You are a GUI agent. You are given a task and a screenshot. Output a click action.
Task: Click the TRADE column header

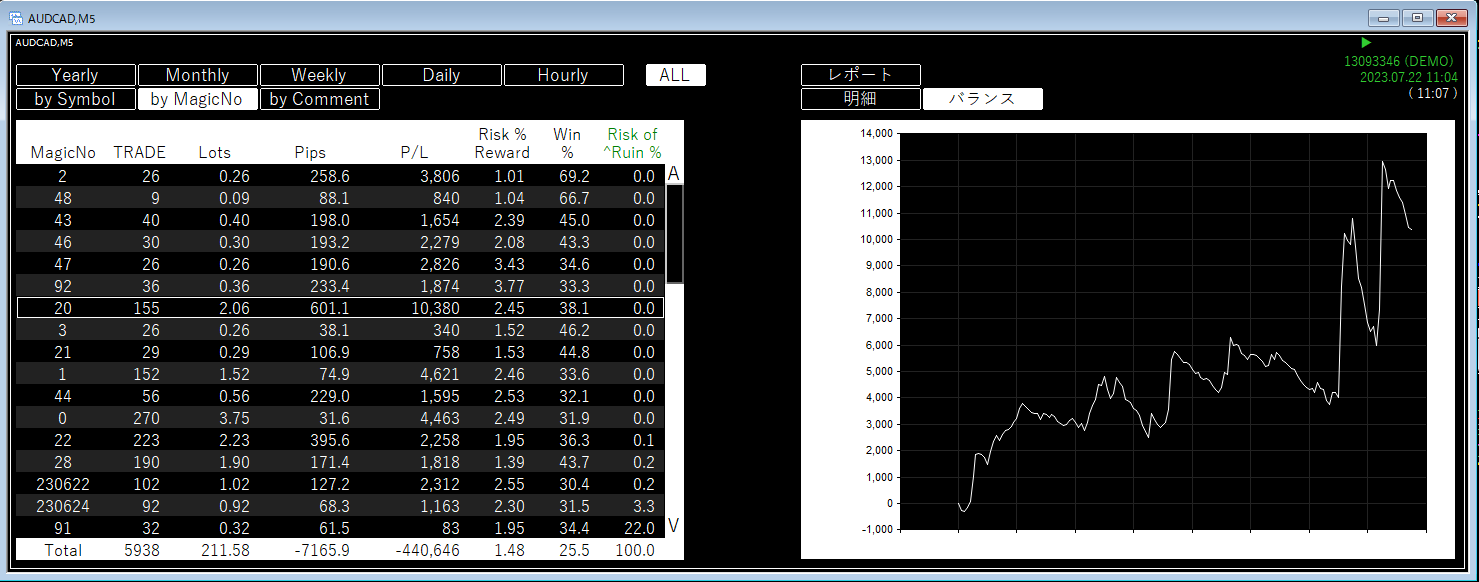[140, 153]
